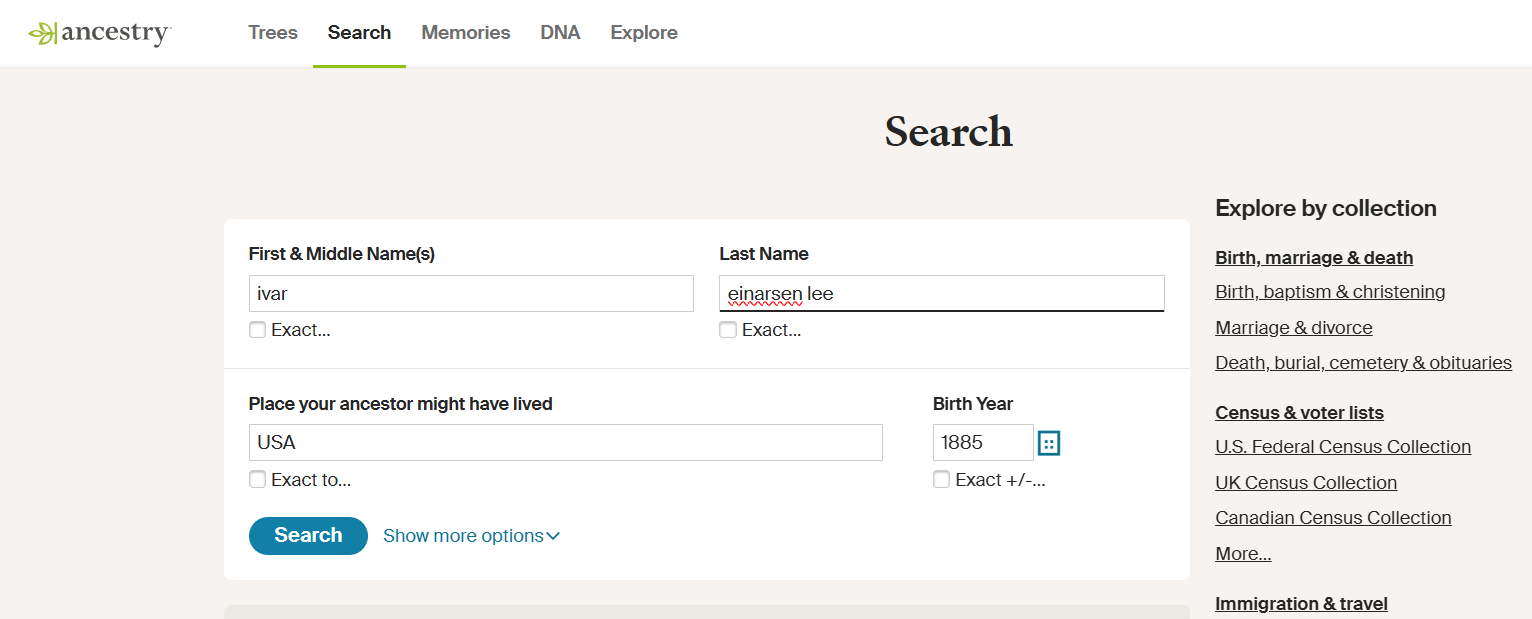Select the Birth Year input field
The height and width of the screenshot is (619, 1532).
tap(982, 441)
